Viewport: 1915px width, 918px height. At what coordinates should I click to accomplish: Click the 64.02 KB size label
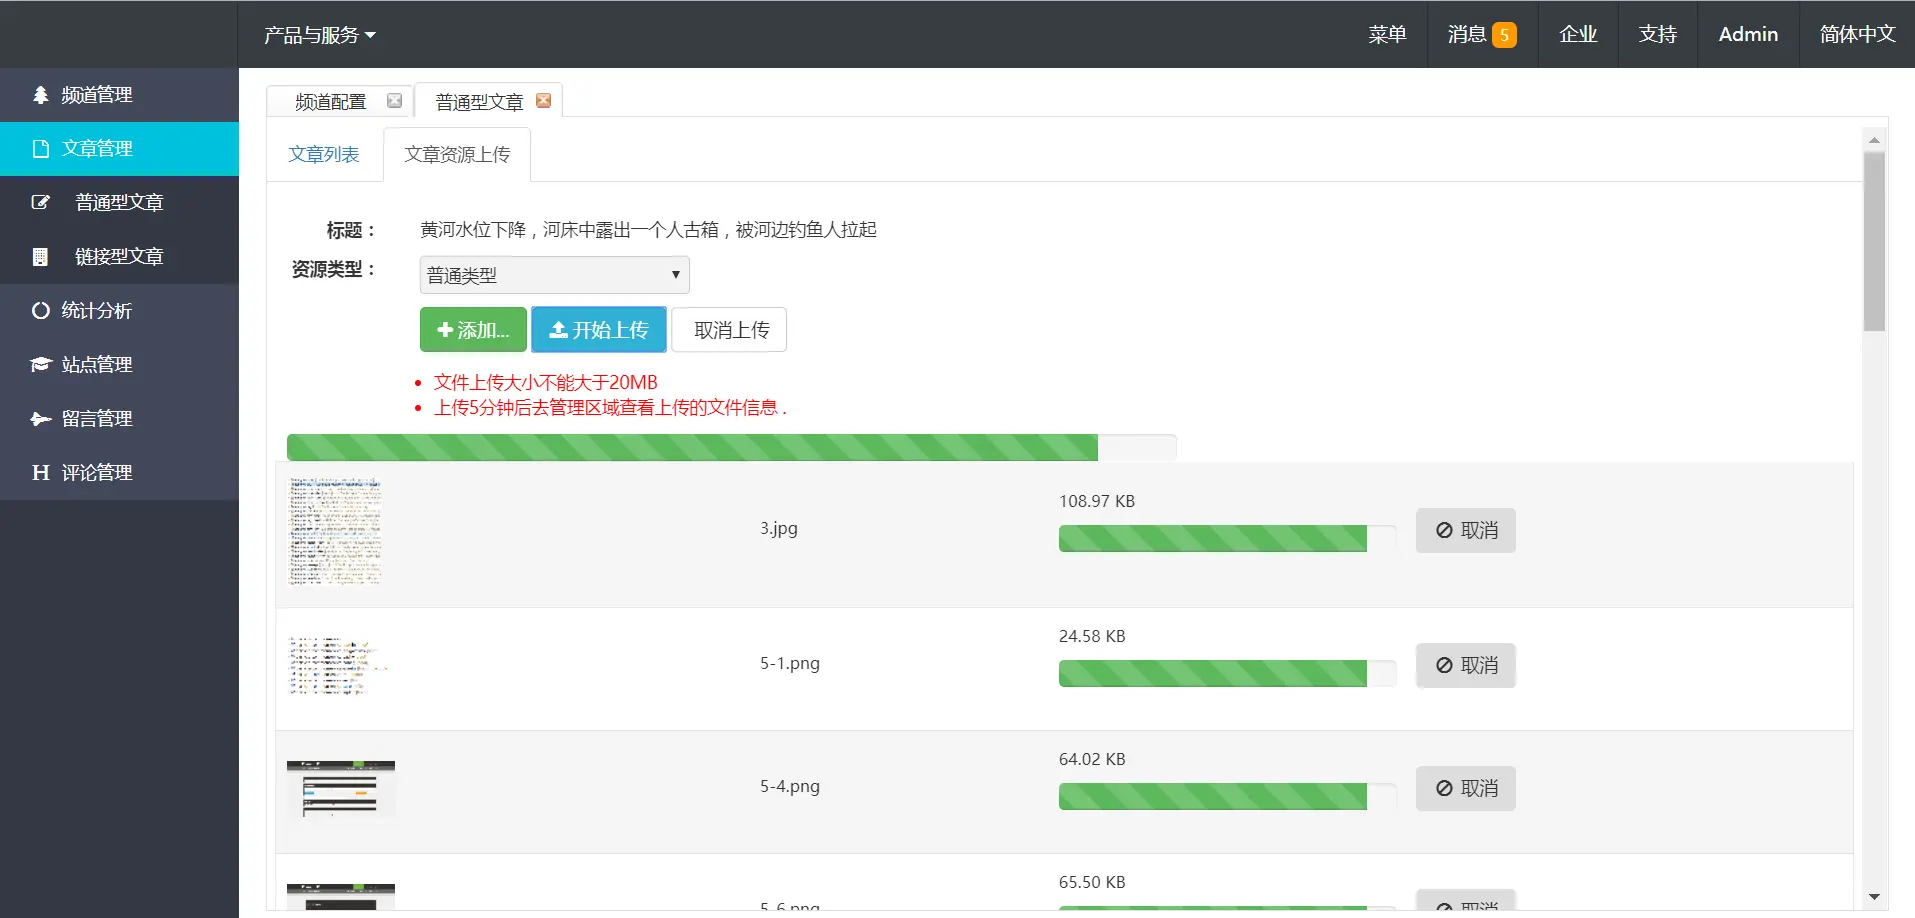point(1092,759)
